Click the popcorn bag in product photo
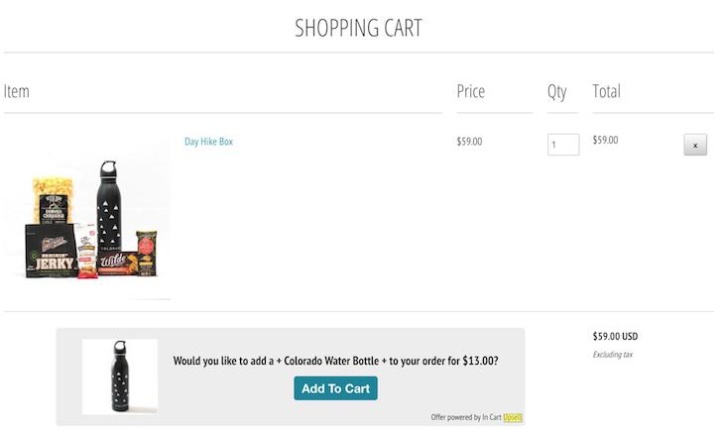Screen dimensions: 720x429 (52, 199)
